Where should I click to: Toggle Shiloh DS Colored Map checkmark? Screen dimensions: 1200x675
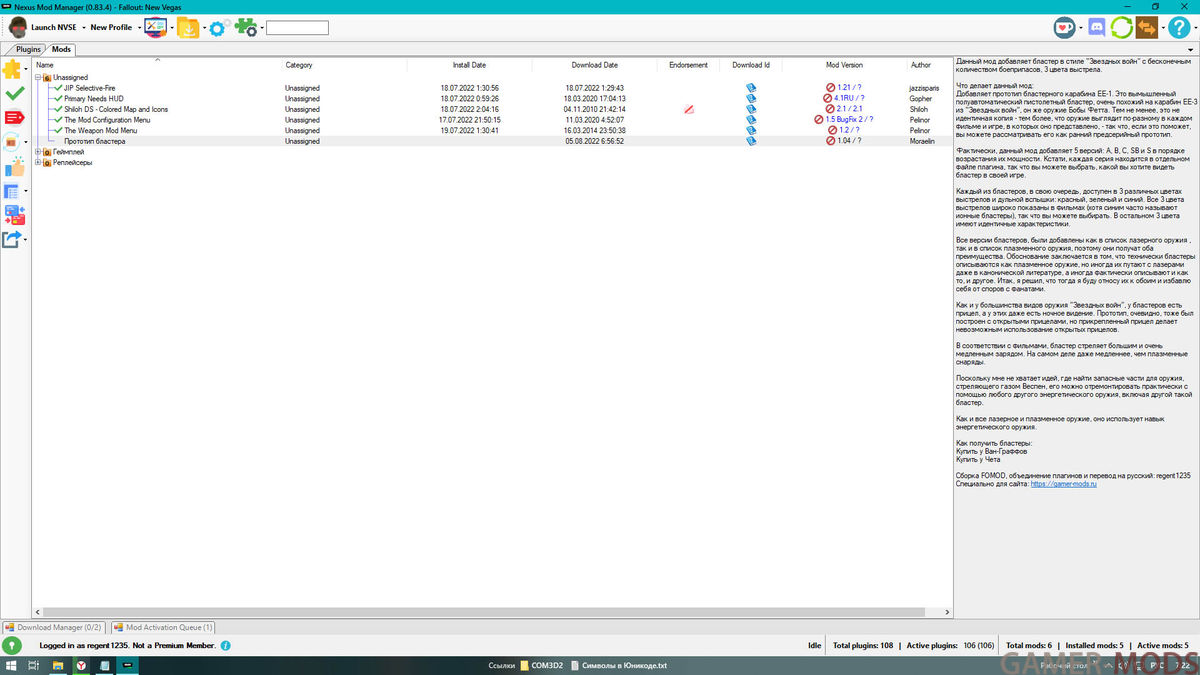click(58, 109)
